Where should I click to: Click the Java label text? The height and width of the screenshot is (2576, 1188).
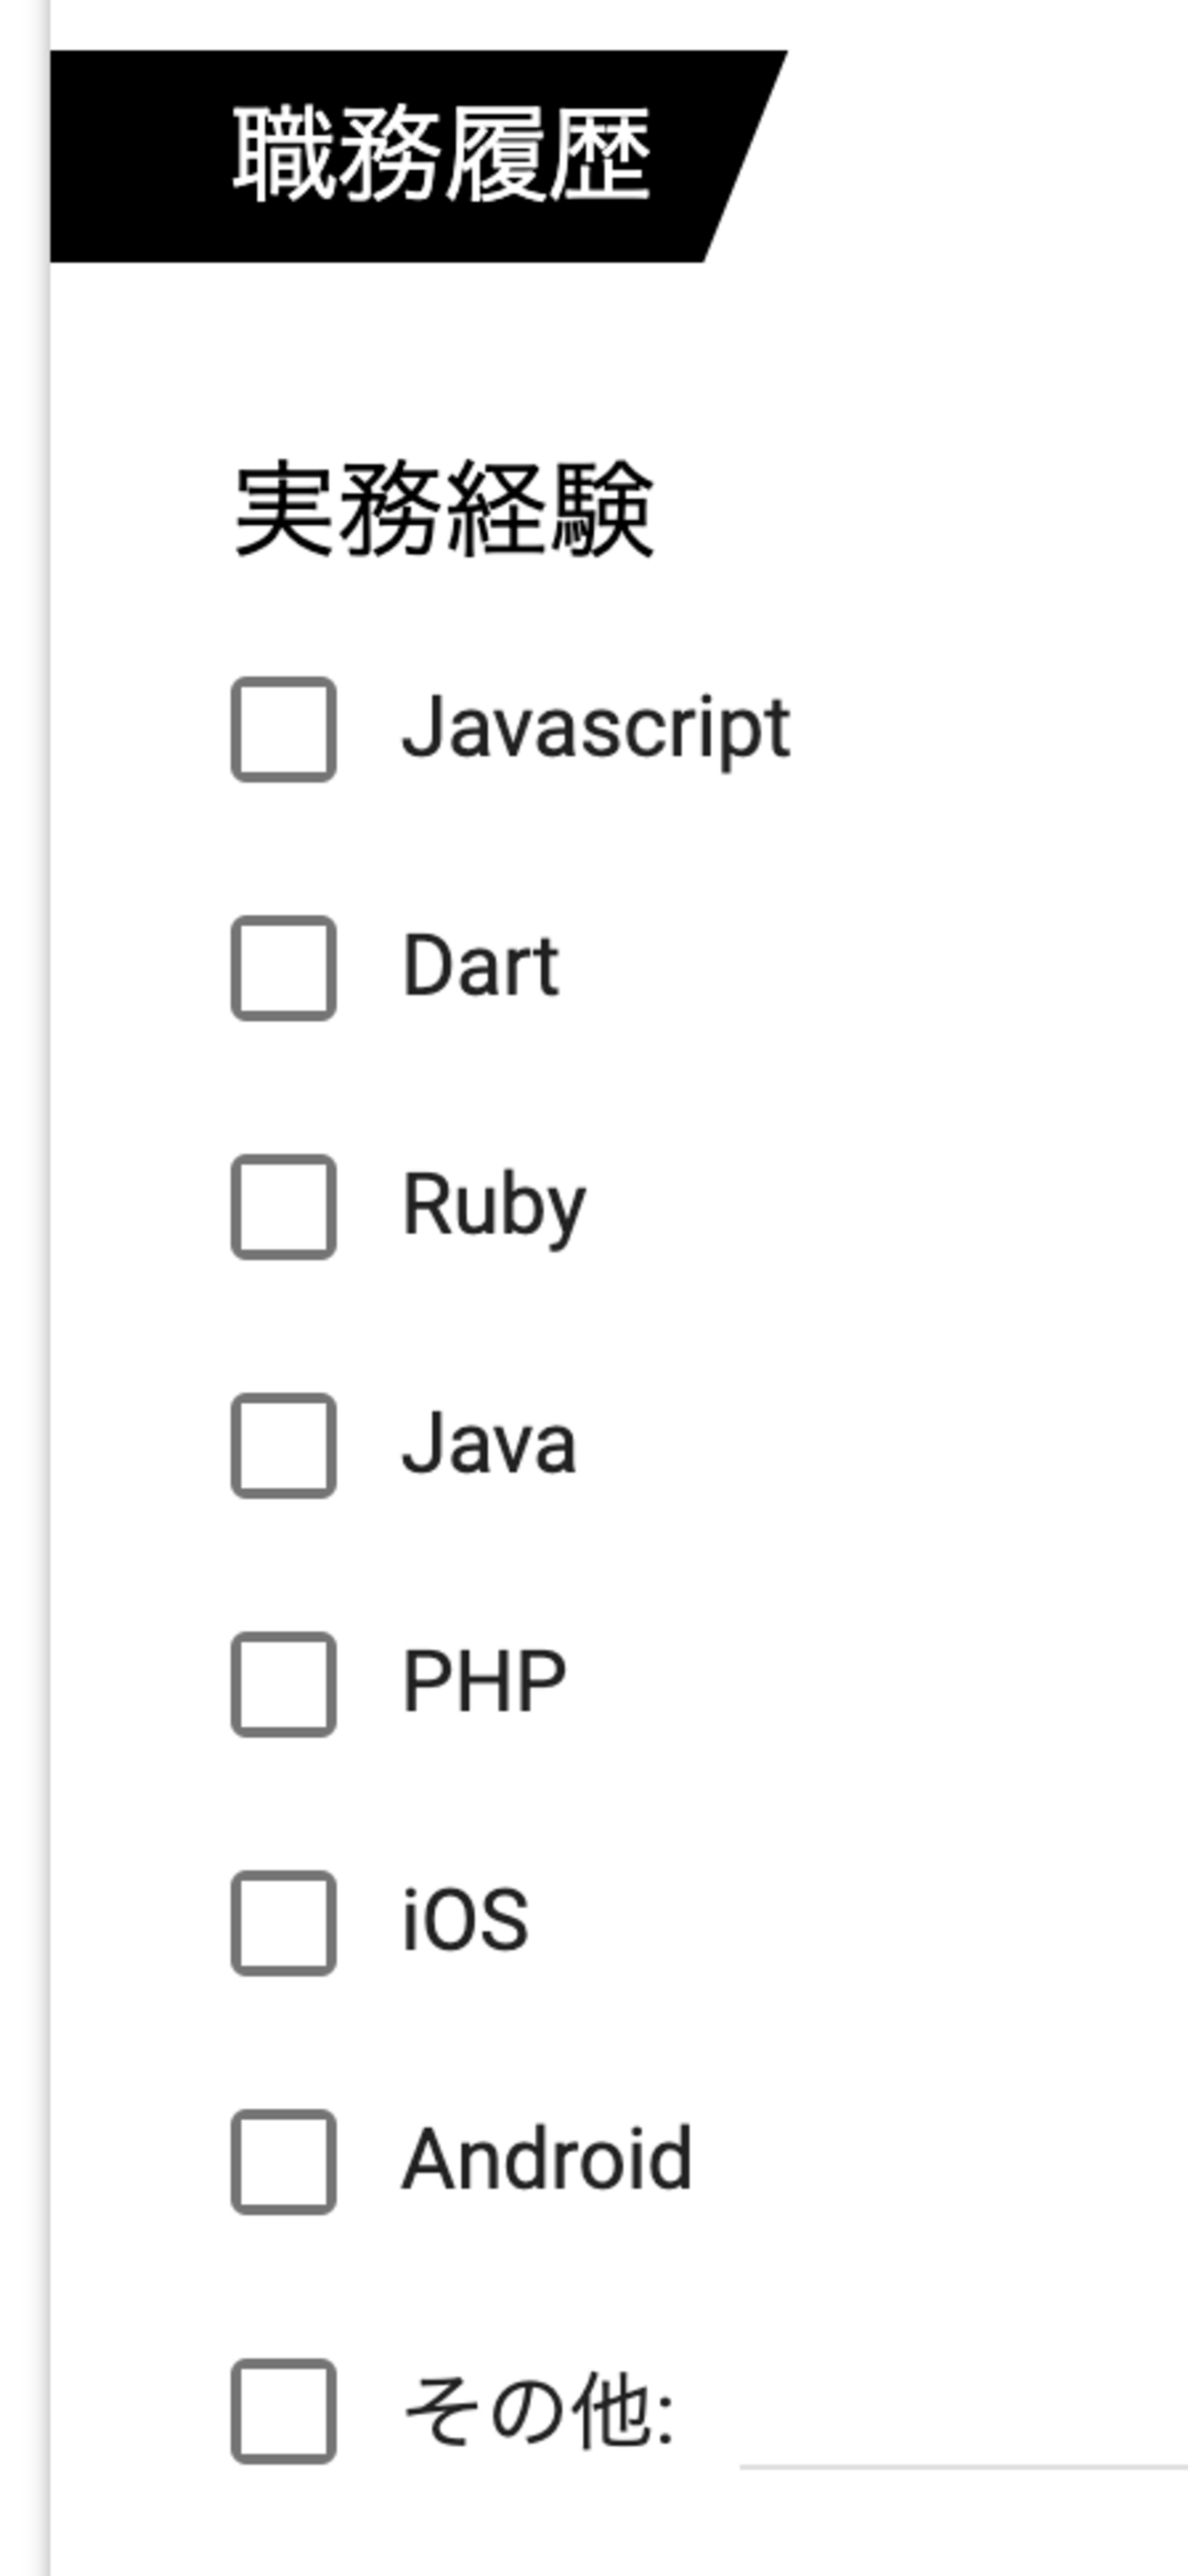pyautogui.click(x=489, y=1445)
